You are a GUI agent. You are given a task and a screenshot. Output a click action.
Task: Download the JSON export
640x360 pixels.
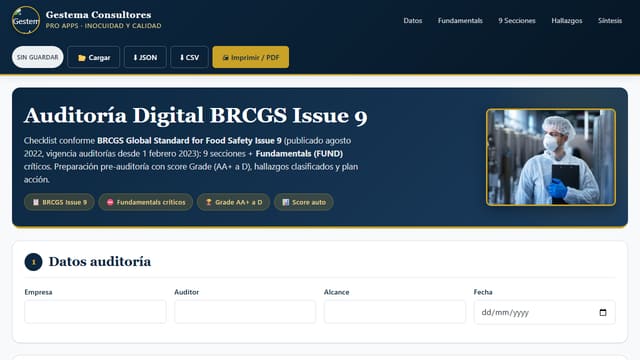(x=145, y=57)
